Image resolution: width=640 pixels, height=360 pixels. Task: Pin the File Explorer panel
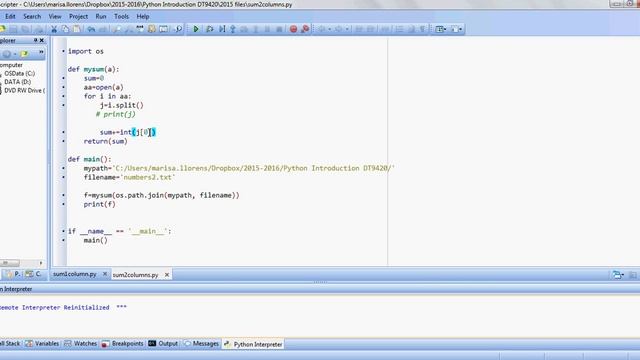pos(36,40)
